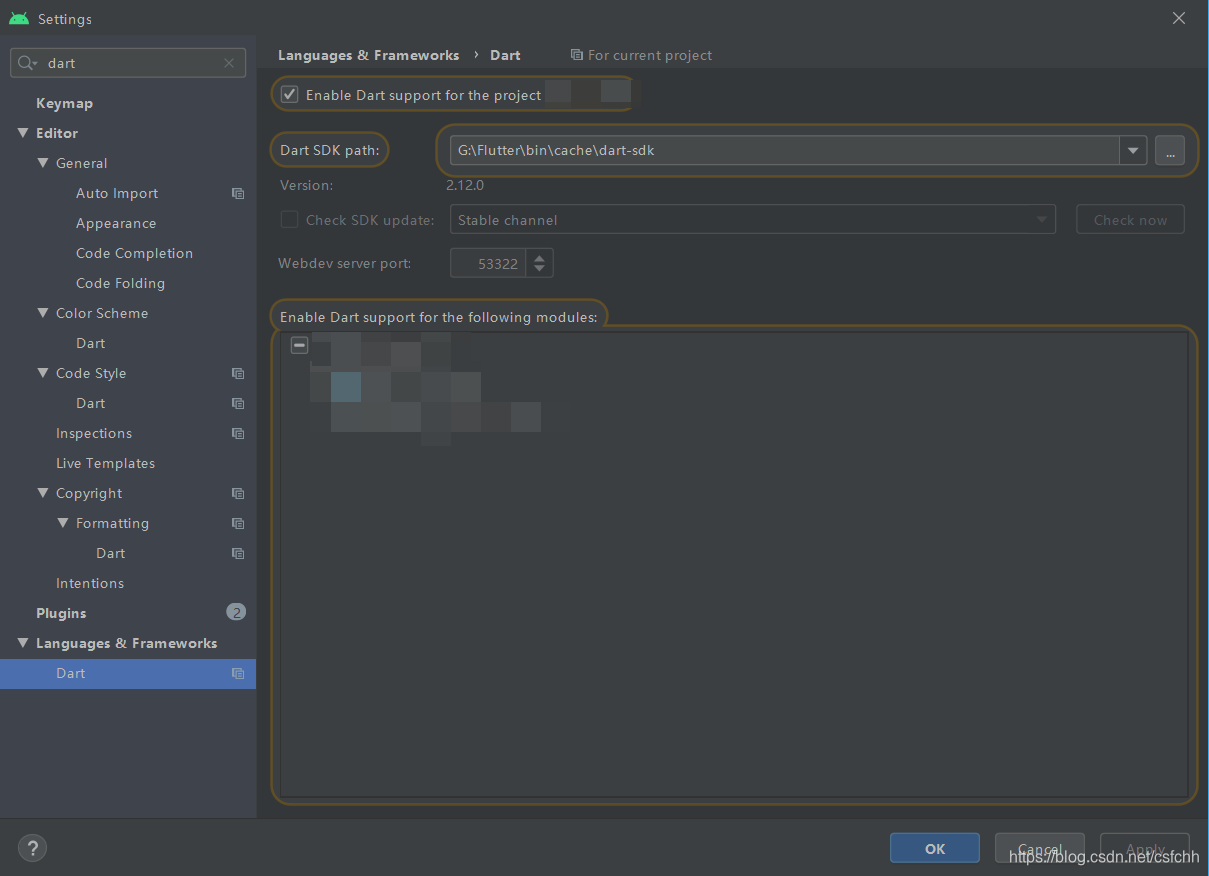Toggle the modules tree root checkbox
The width and height of the screenshot is (1209, 876).
point(299,345)
